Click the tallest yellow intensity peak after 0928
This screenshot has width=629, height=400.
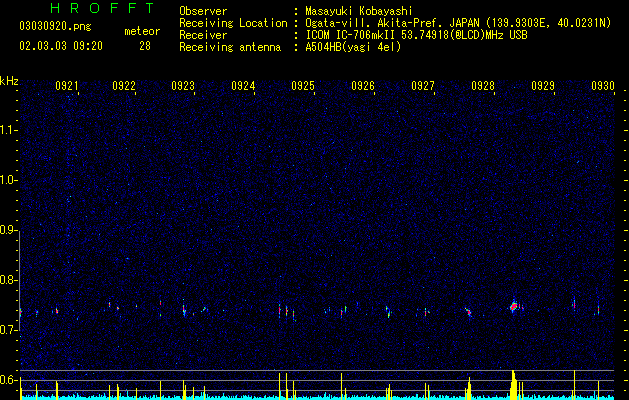pos(513,384)
